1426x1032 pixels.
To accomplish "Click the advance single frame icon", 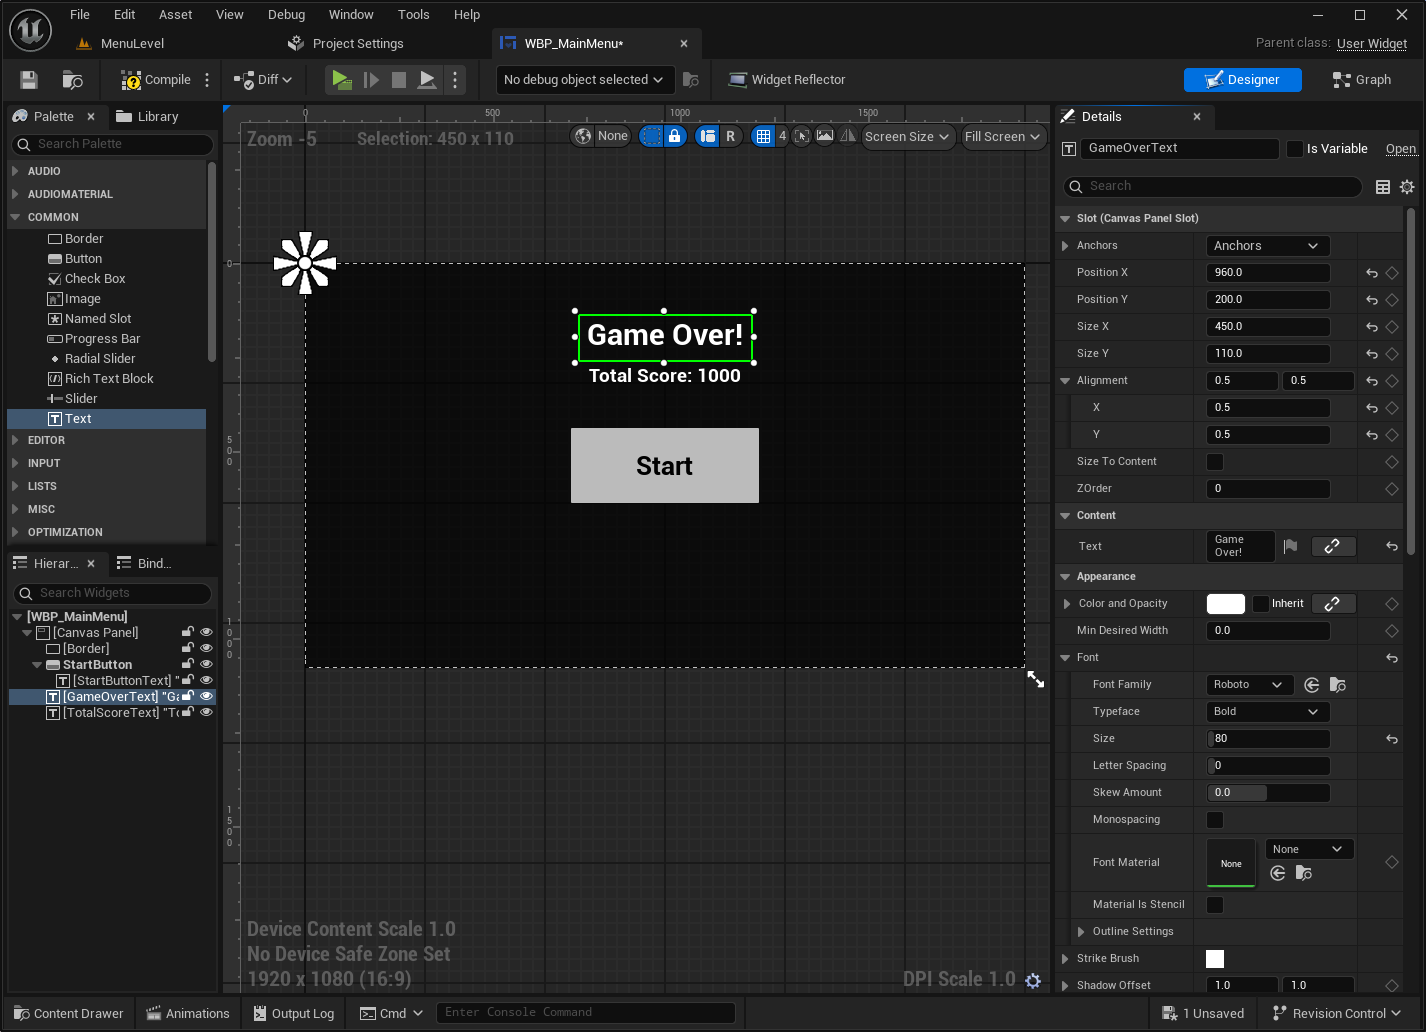I will (371, 80).
